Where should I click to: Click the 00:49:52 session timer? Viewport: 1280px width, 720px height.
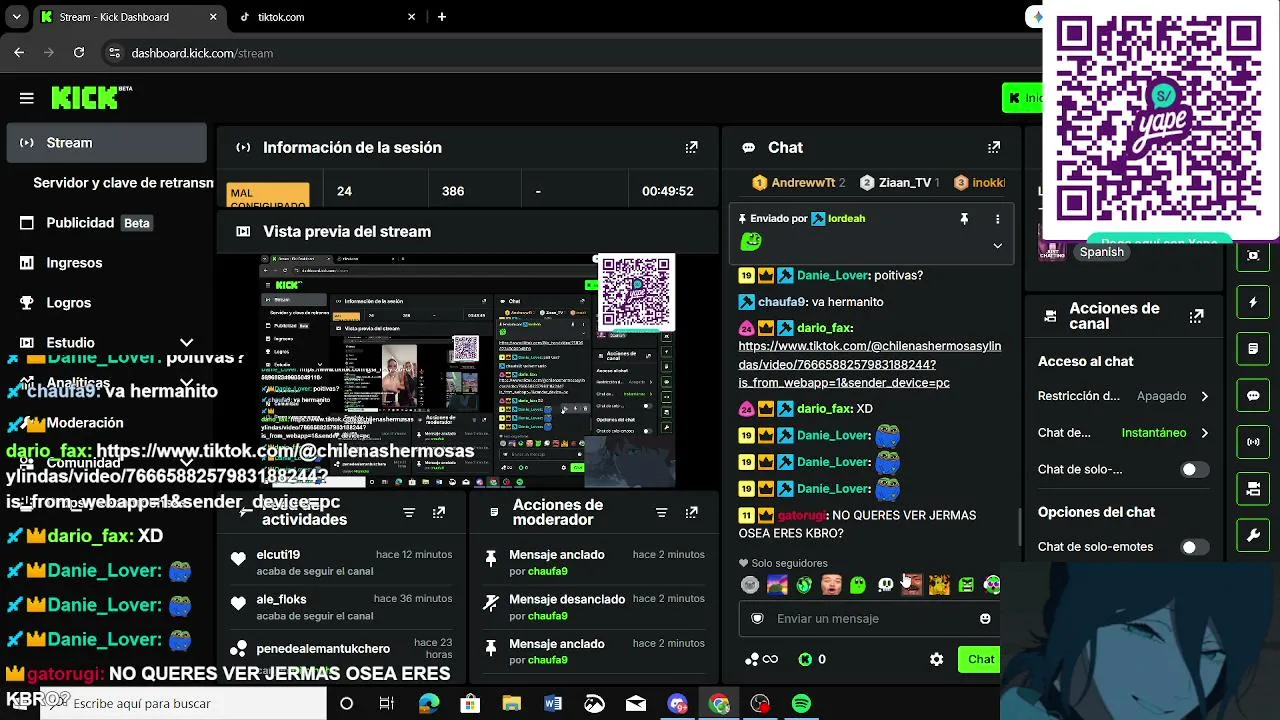point(668,191)
